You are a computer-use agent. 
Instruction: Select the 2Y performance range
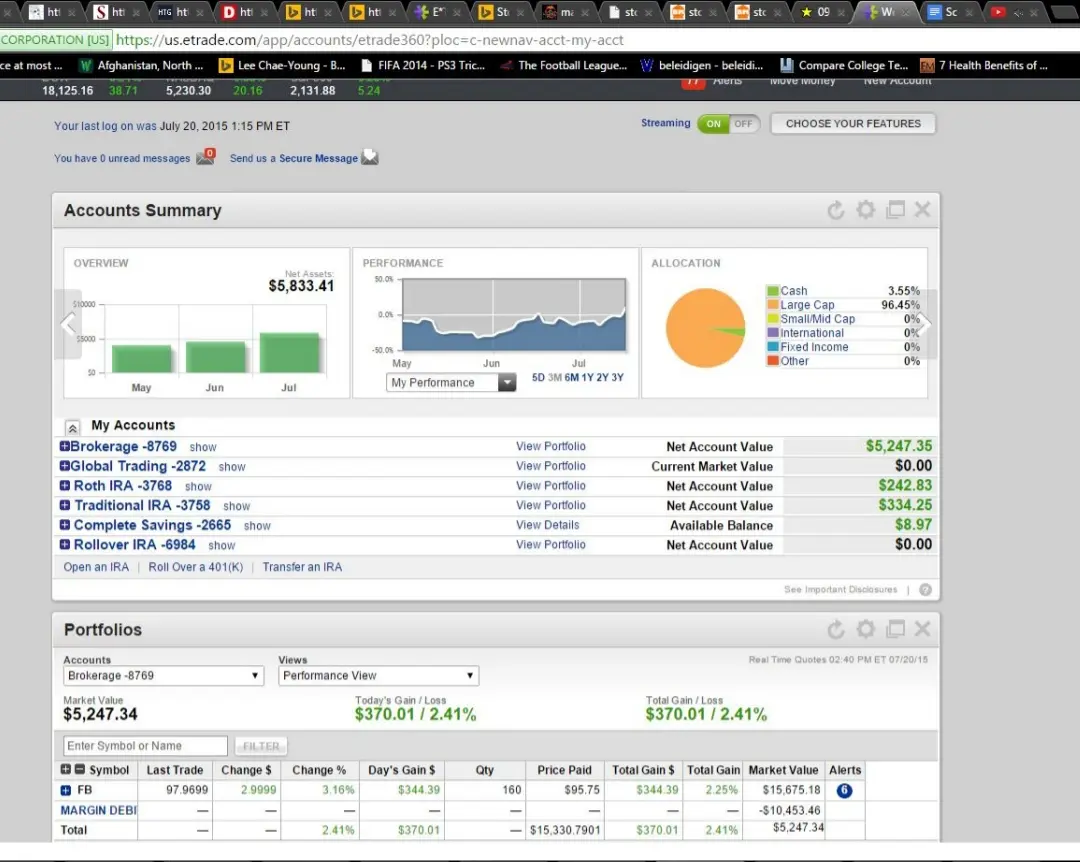click(602, 378)
